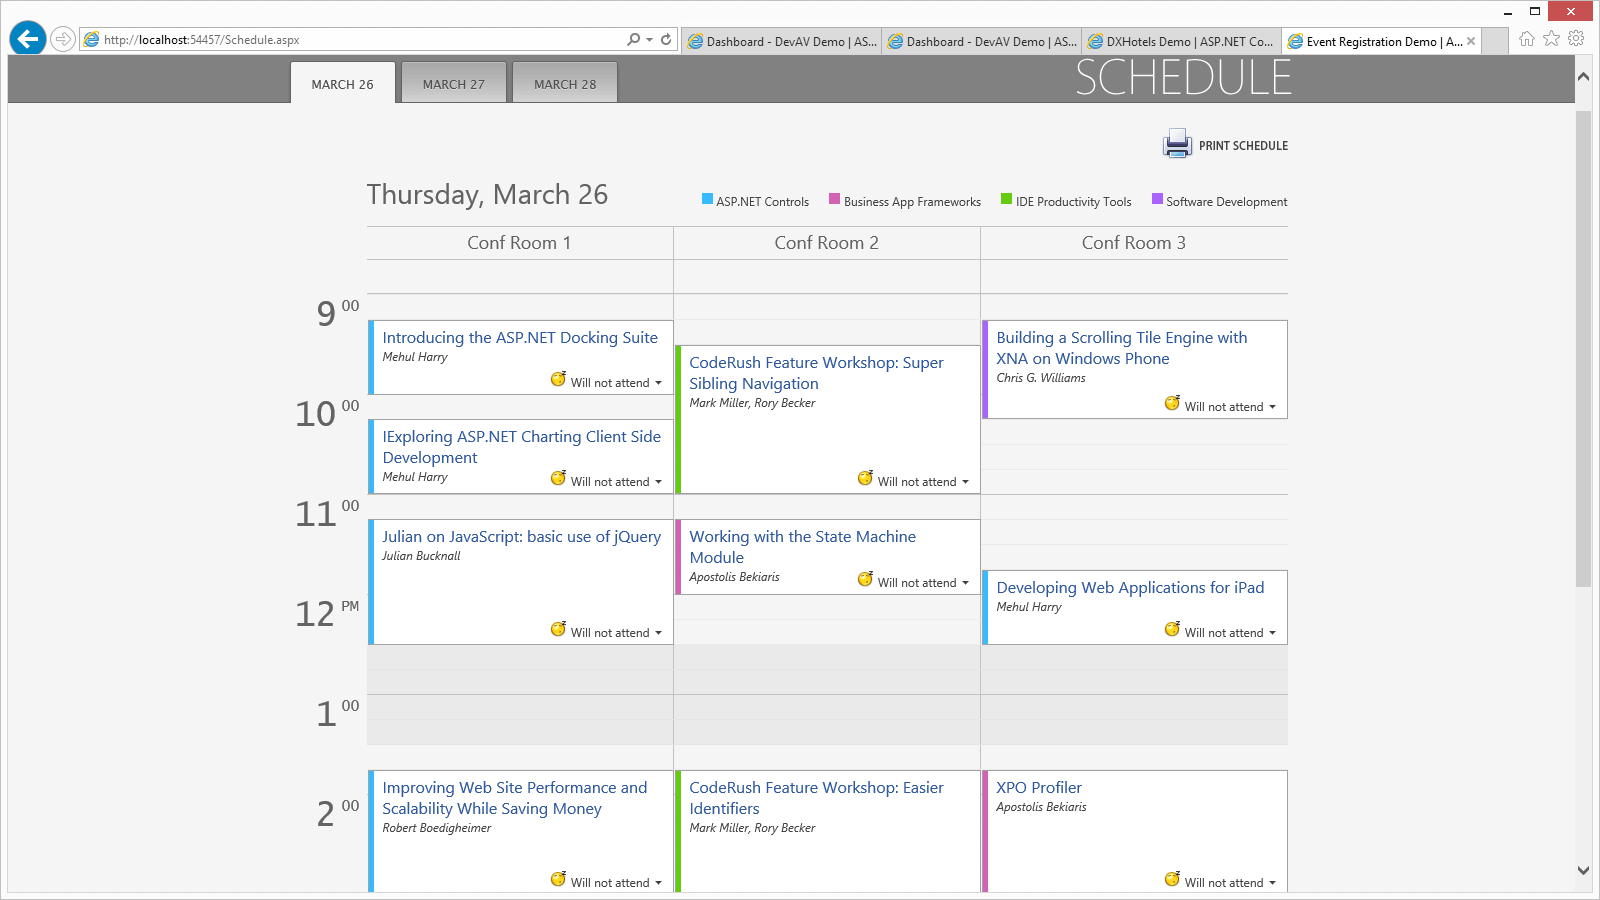Click attendance face icon for State Machine Module session

click(x=865, y=579)
